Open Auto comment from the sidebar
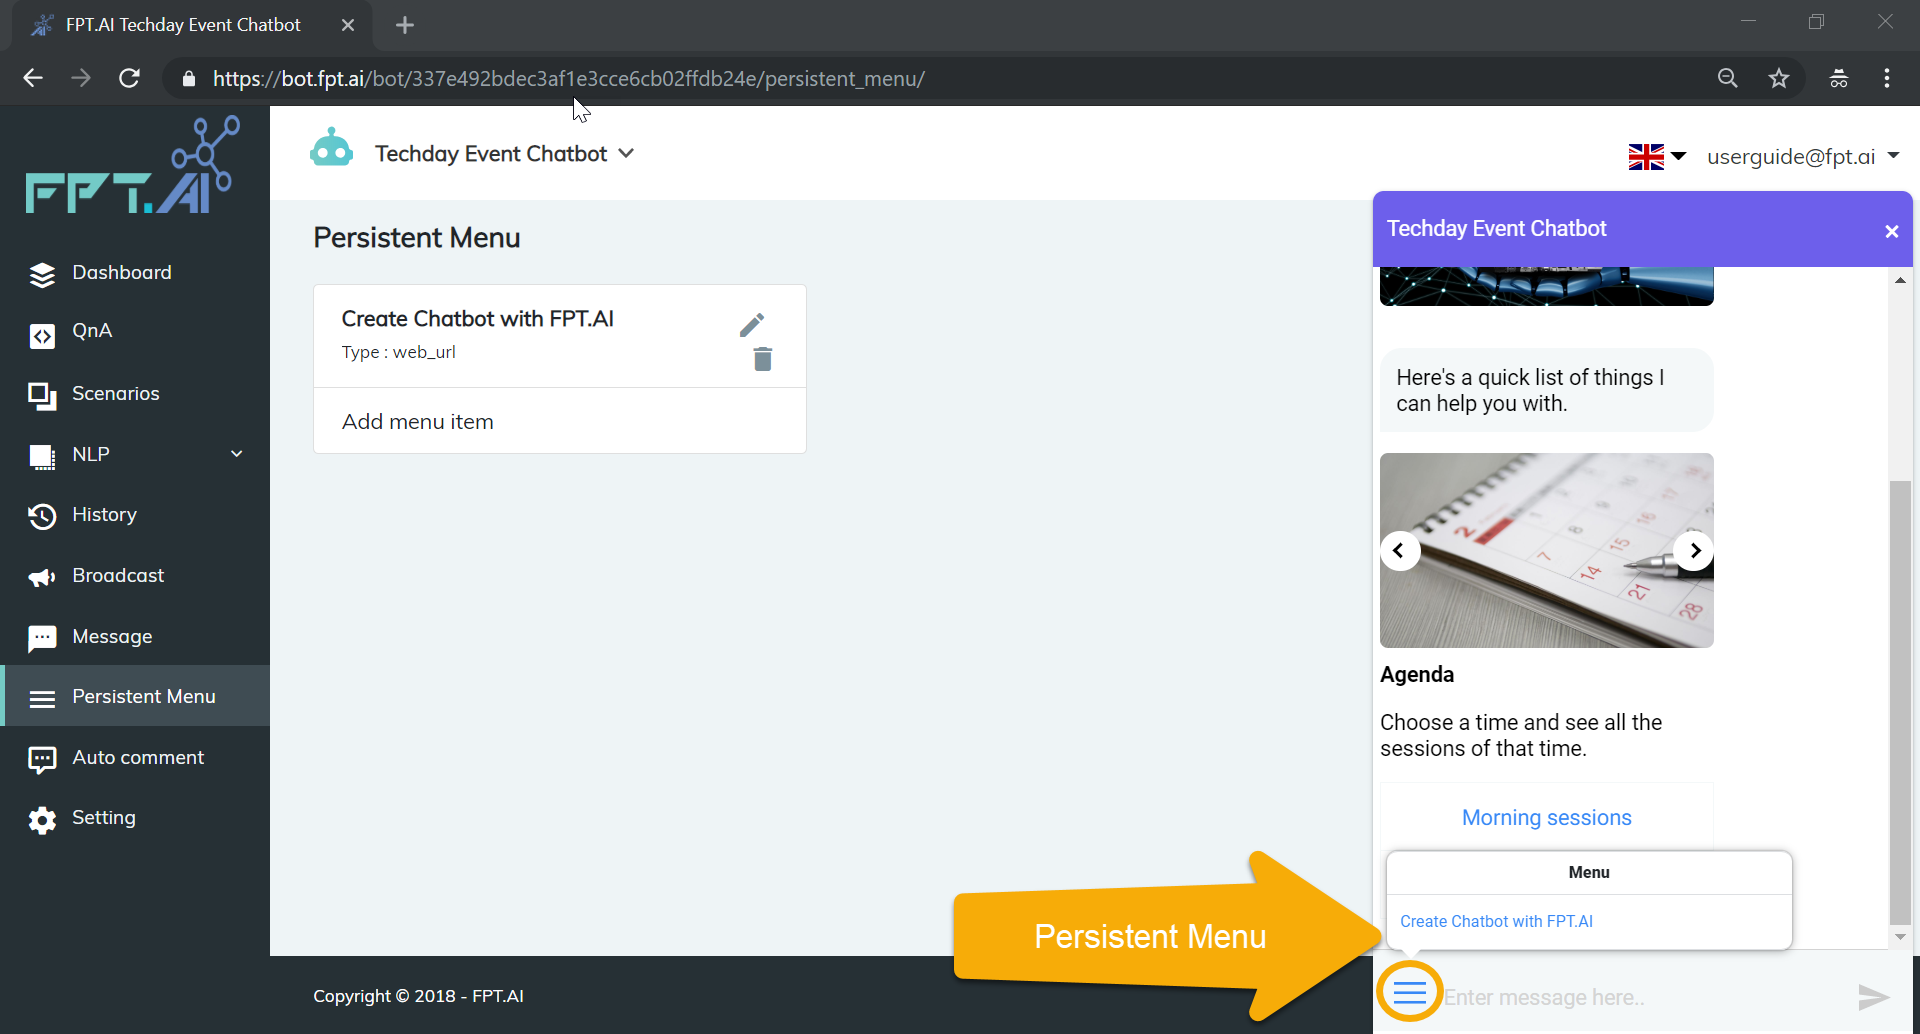Image resolution: width=1920 pixels, height=1034 pixels. click(x=138, y=757)
